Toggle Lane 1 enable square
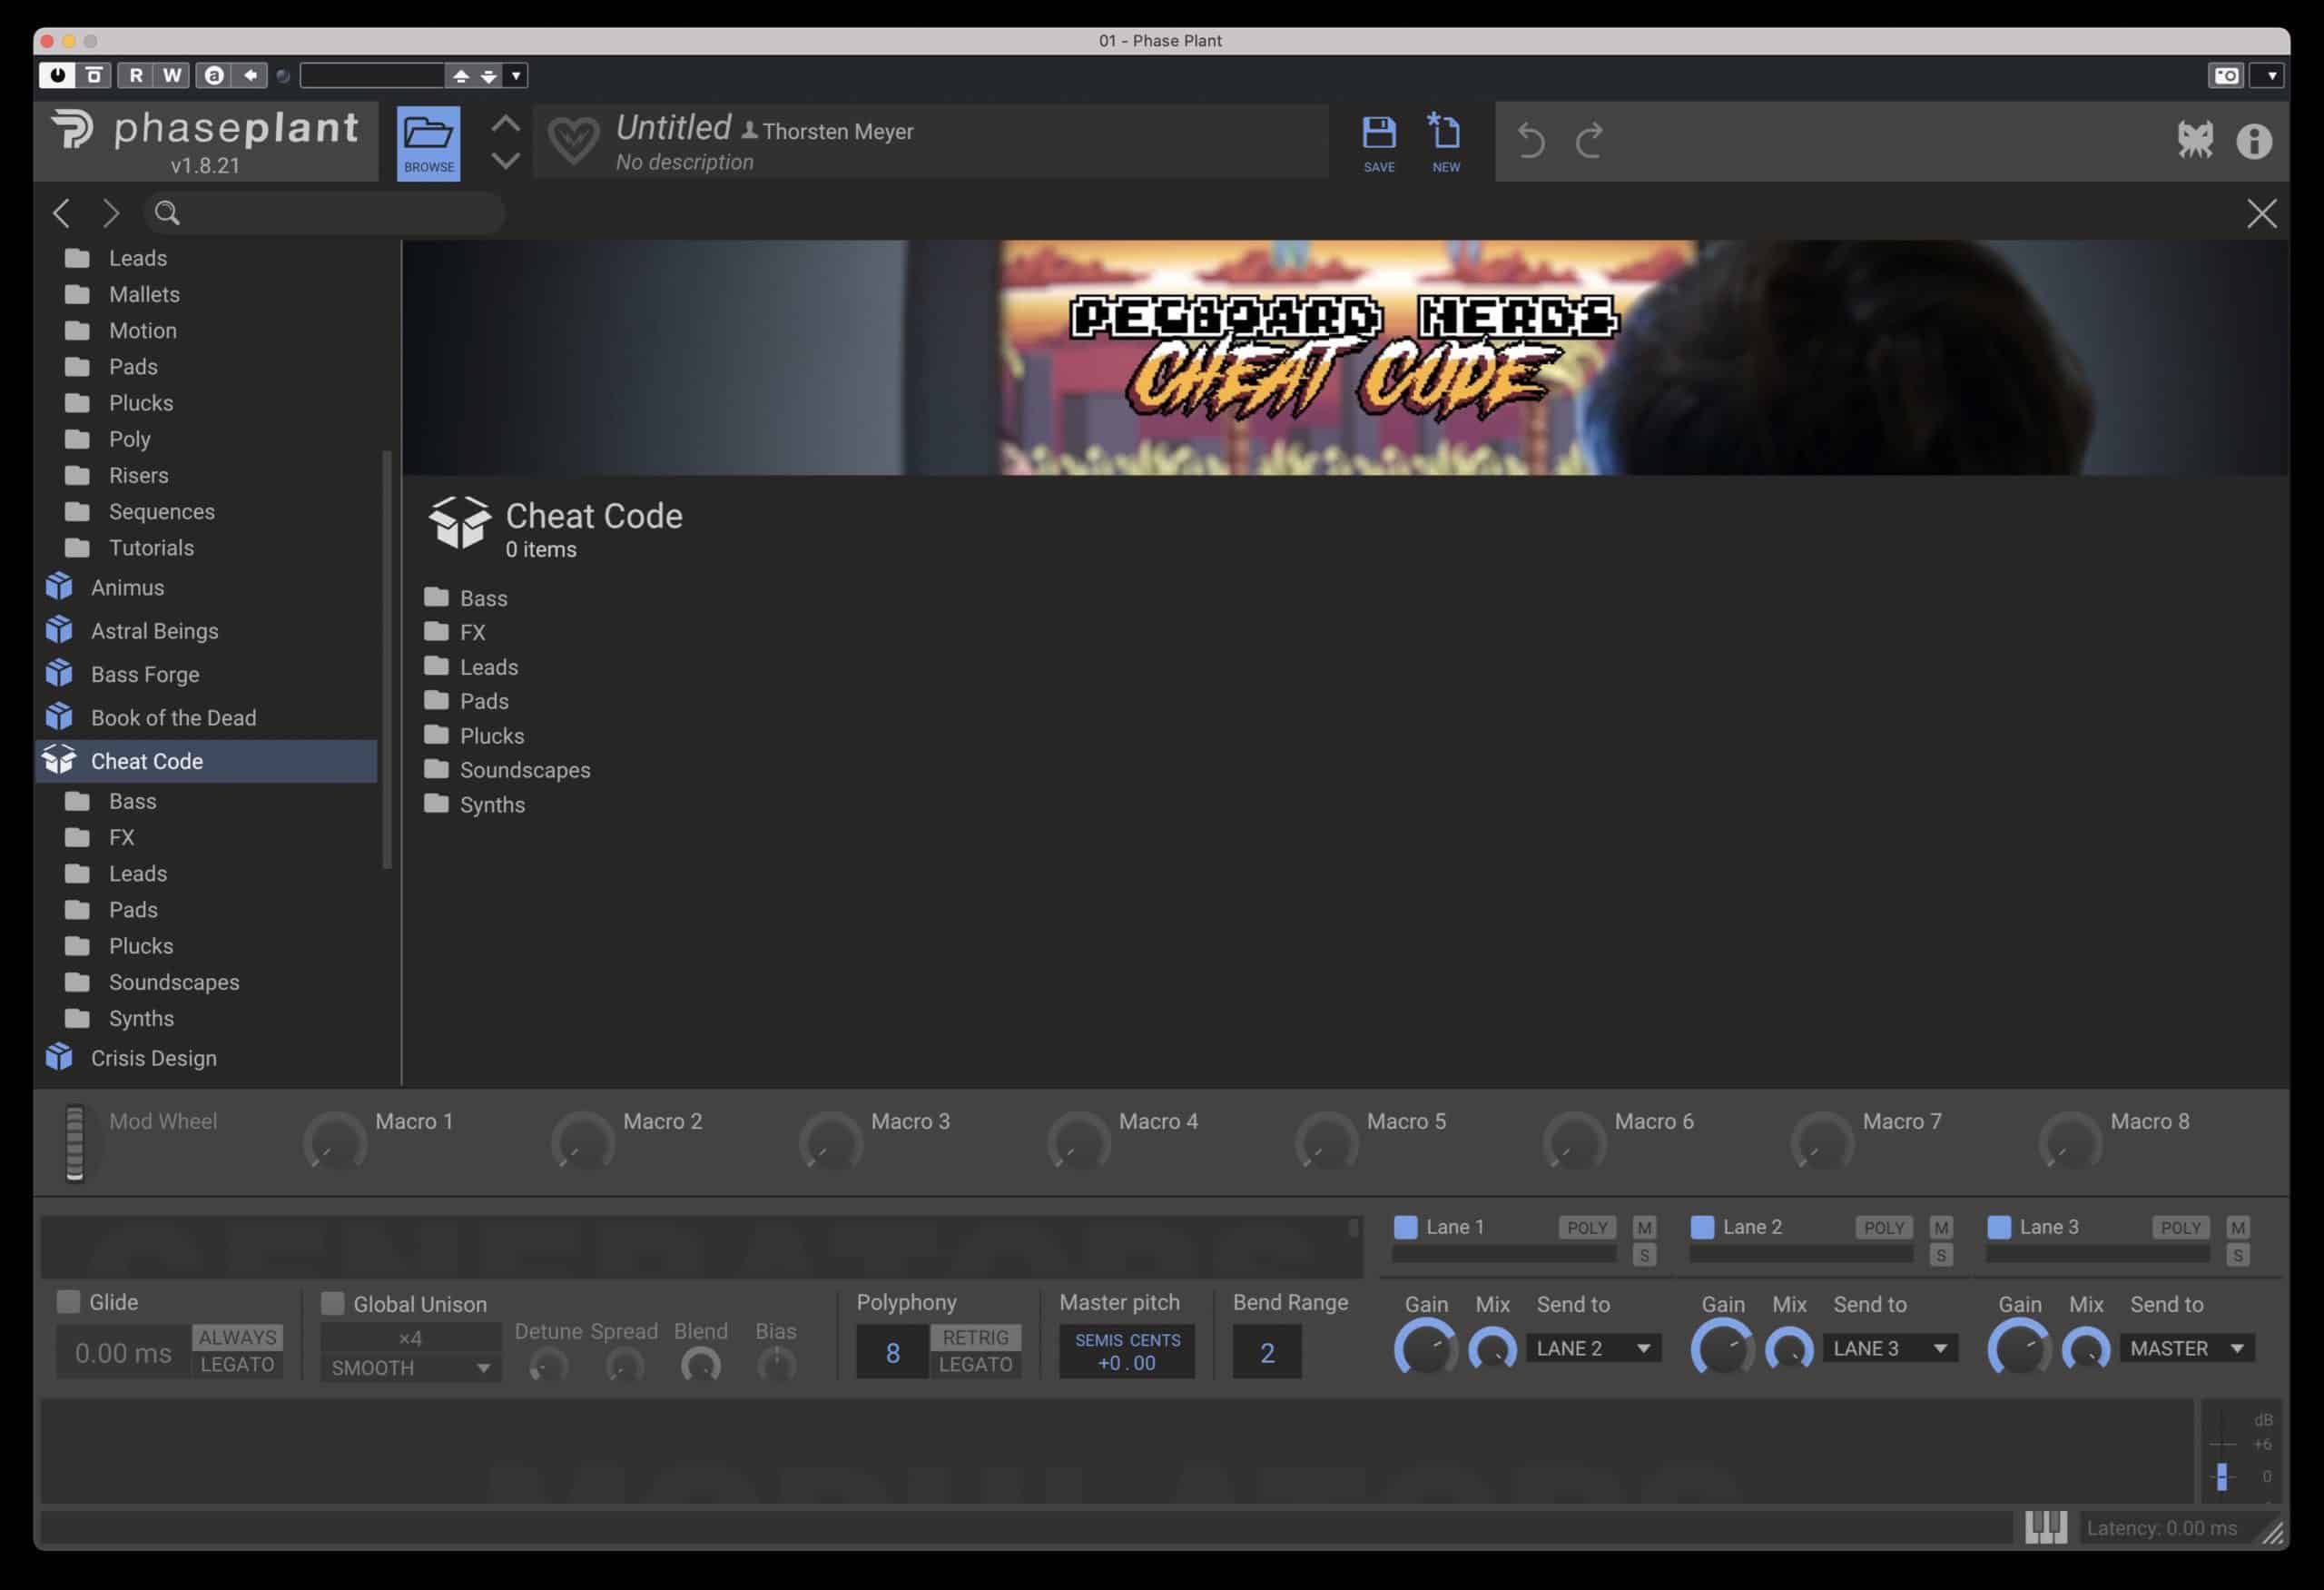The width and height of the screenshot is (2324, 1590). 1405,1227
